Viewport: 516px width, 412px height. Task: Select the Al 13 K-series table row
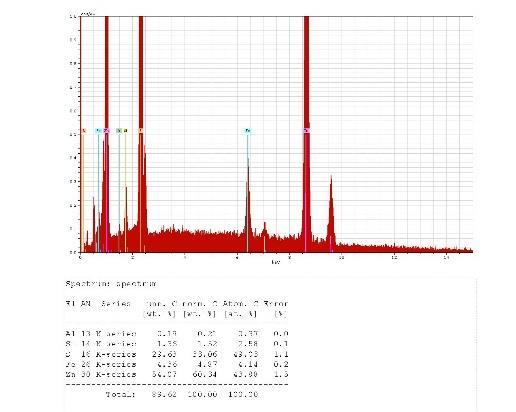tap(177, 333)
